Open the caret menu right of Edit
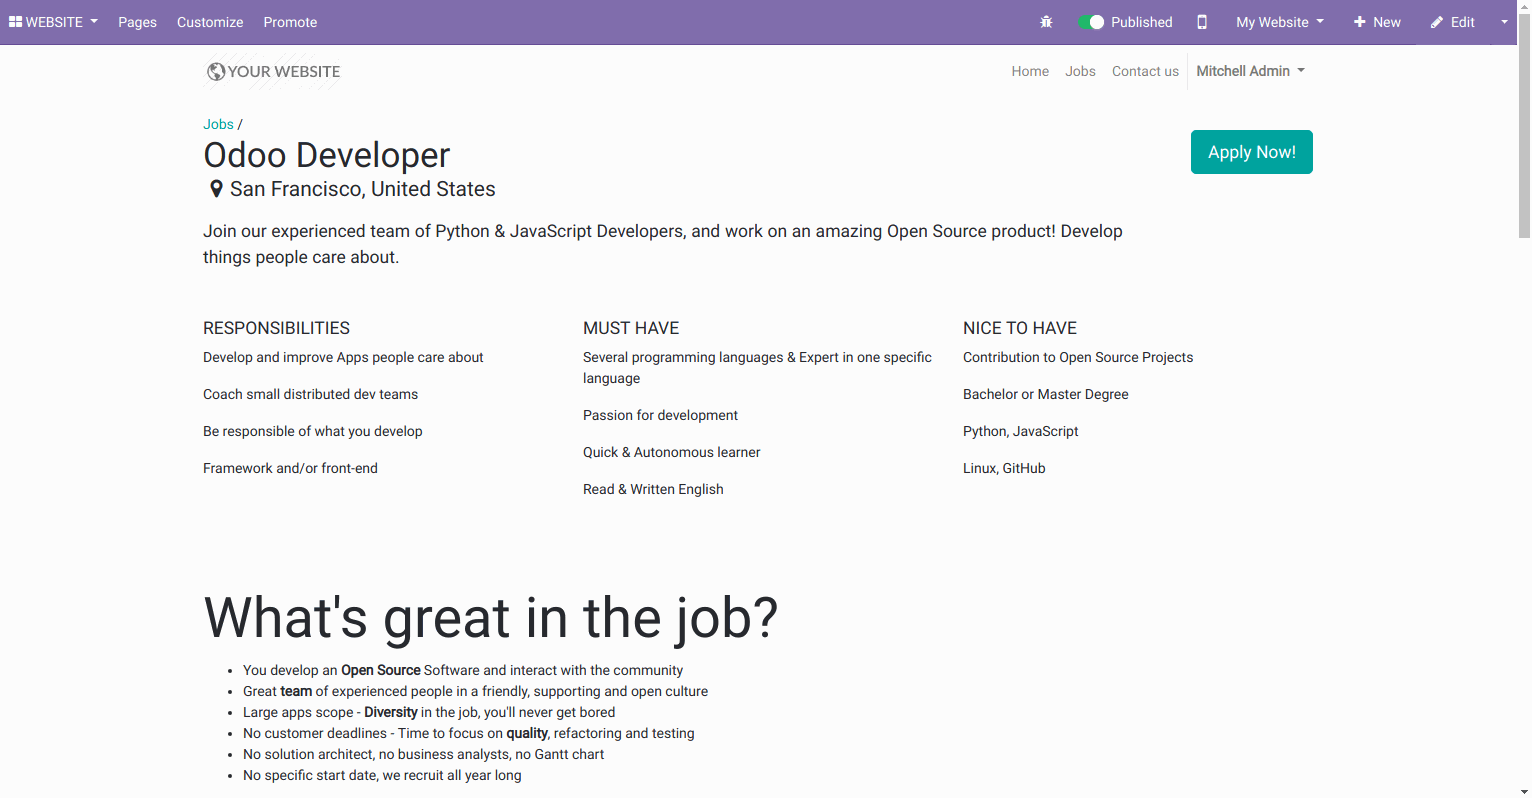 pos(1504,21)
